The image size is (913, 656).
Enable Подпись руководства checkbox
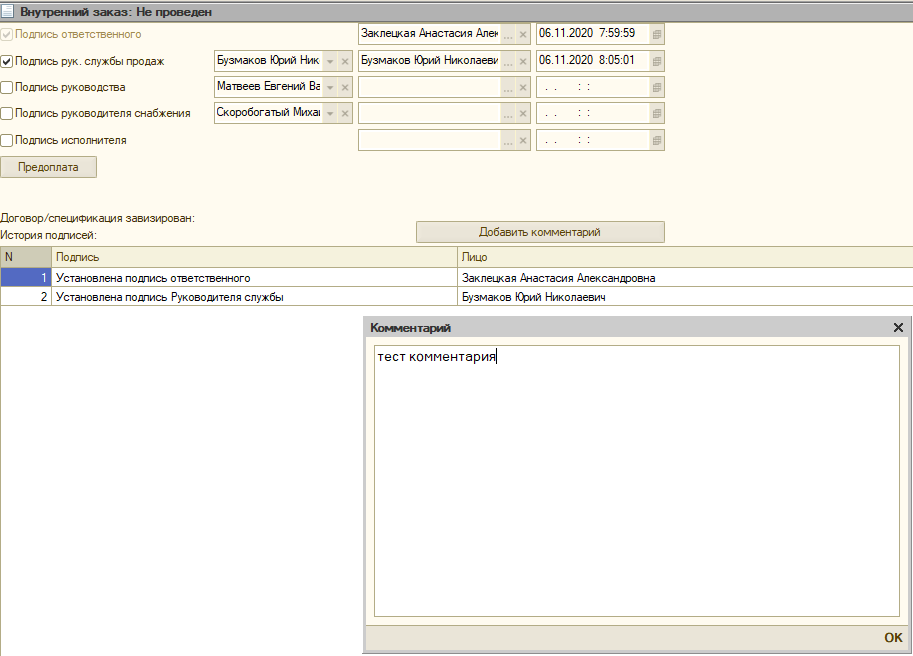click(x=6, y=87)
